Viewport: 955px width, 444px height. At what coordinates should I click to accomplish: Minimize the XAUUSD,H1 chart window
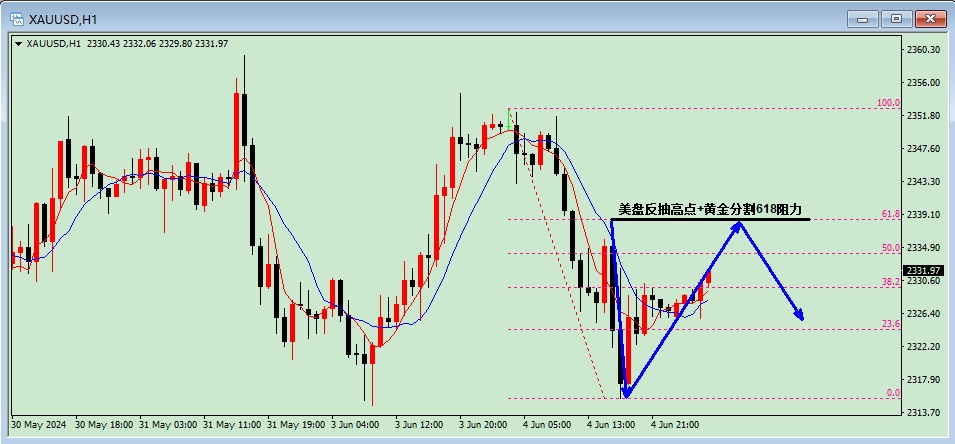click(x=862, y=19)
